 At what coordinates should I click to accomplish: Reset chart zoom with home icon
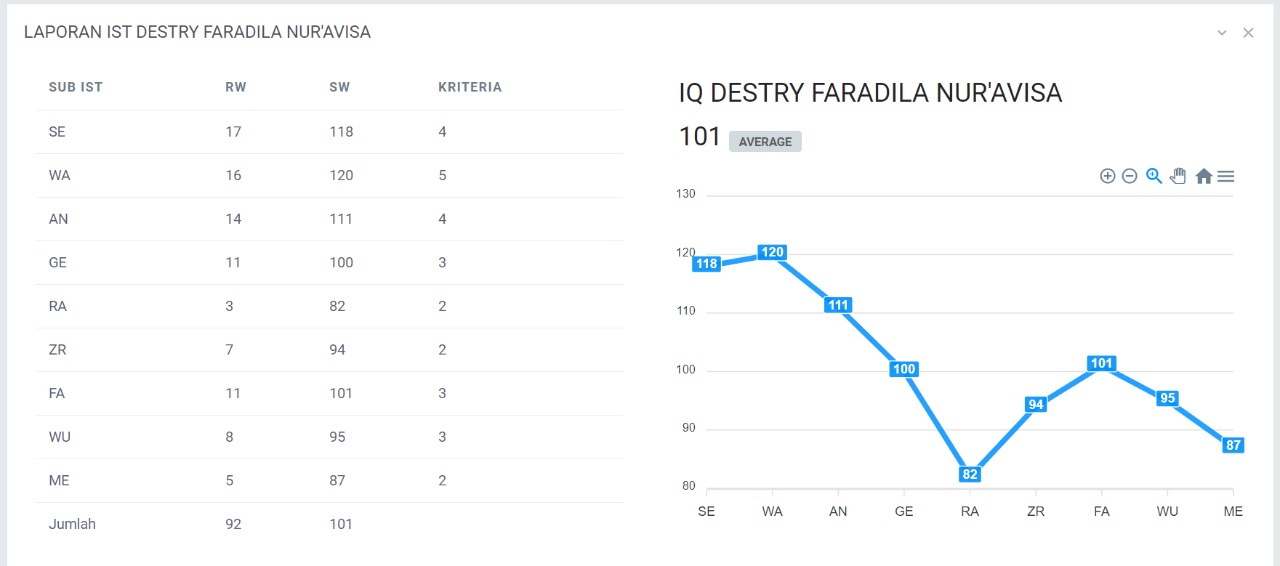click(x=1204, y=176)
